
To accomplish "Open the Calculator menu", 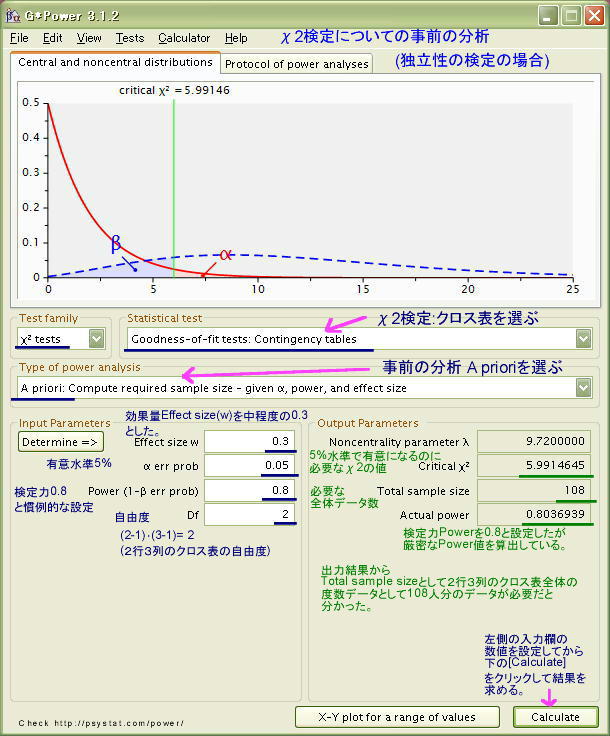I will (184, 38).
